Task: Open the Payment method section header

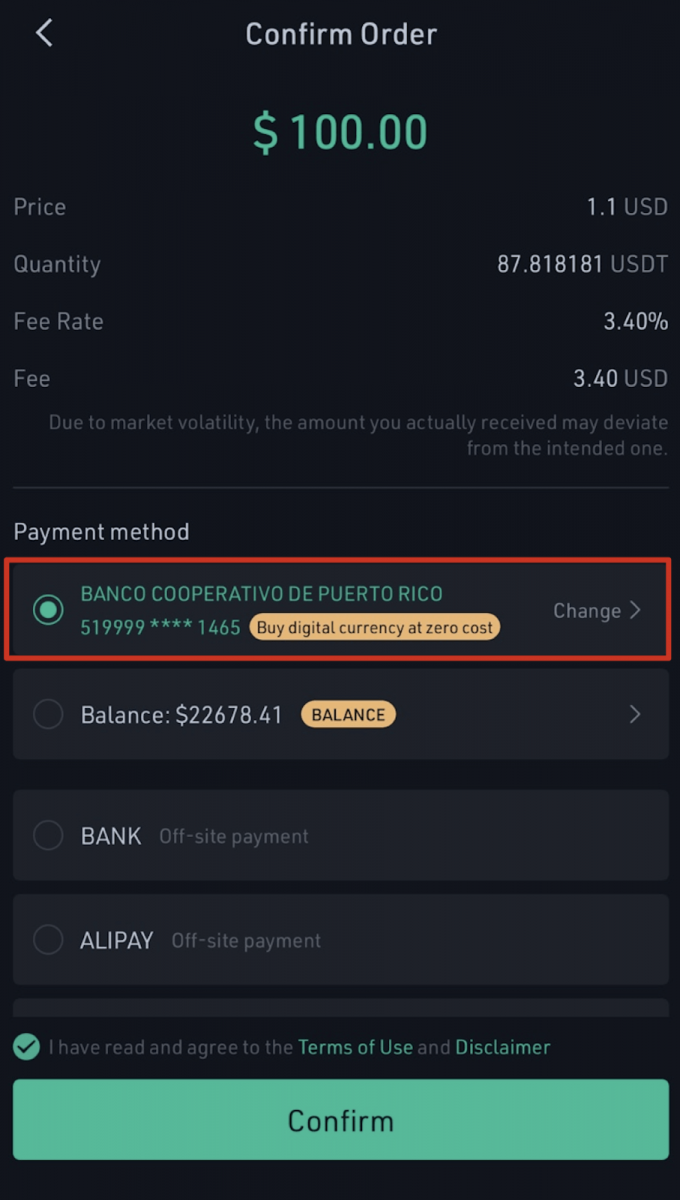Action: 101,531
